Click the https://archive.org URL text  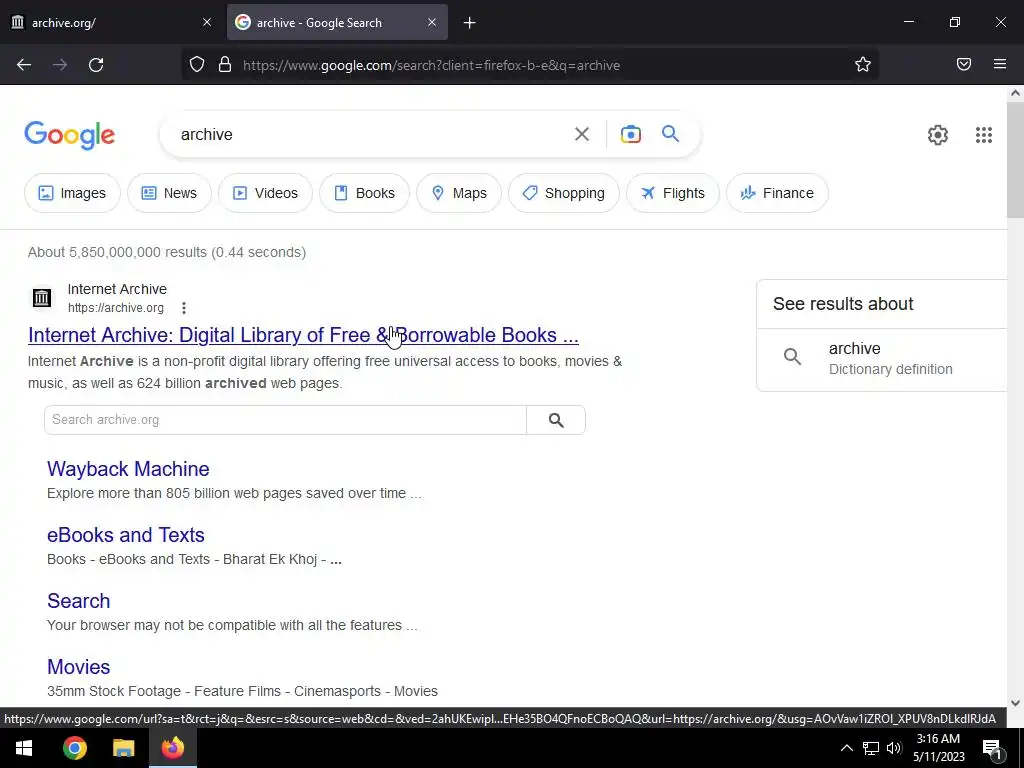[x=116, y=308]
